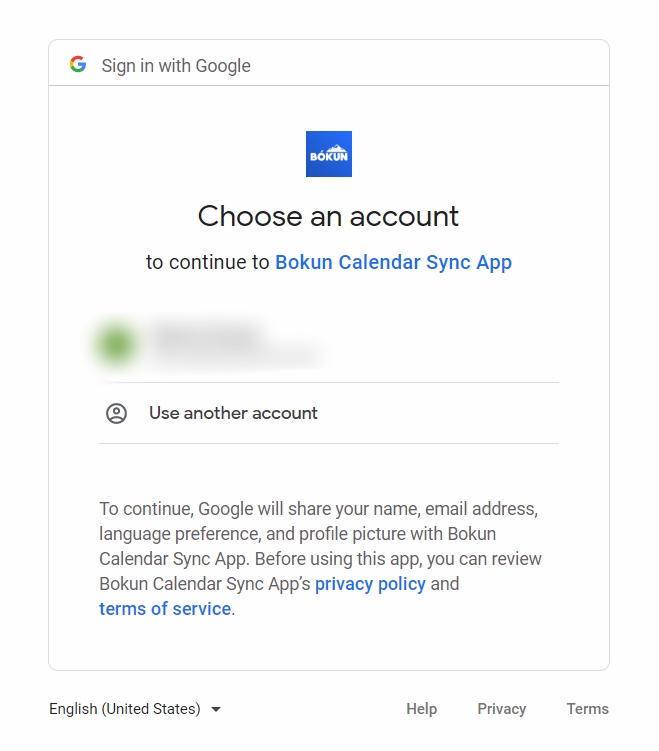Expand the English (United States) language selector

(x=135, y=709)
